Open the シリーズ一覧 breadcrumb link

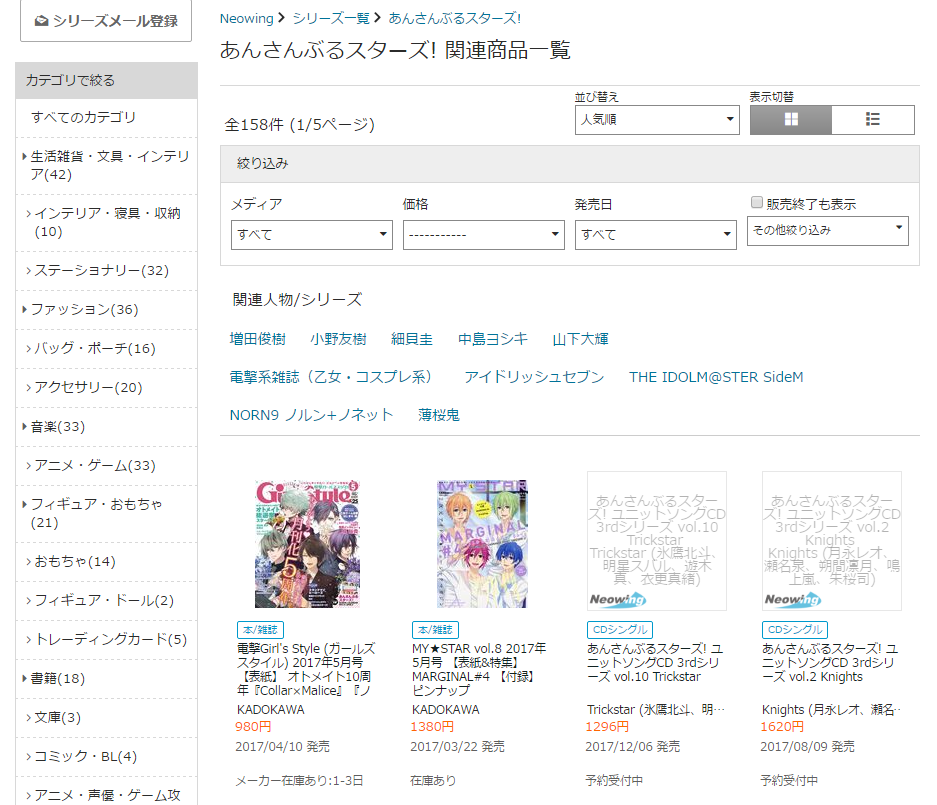pyautogui.click(x=331, y=19)
